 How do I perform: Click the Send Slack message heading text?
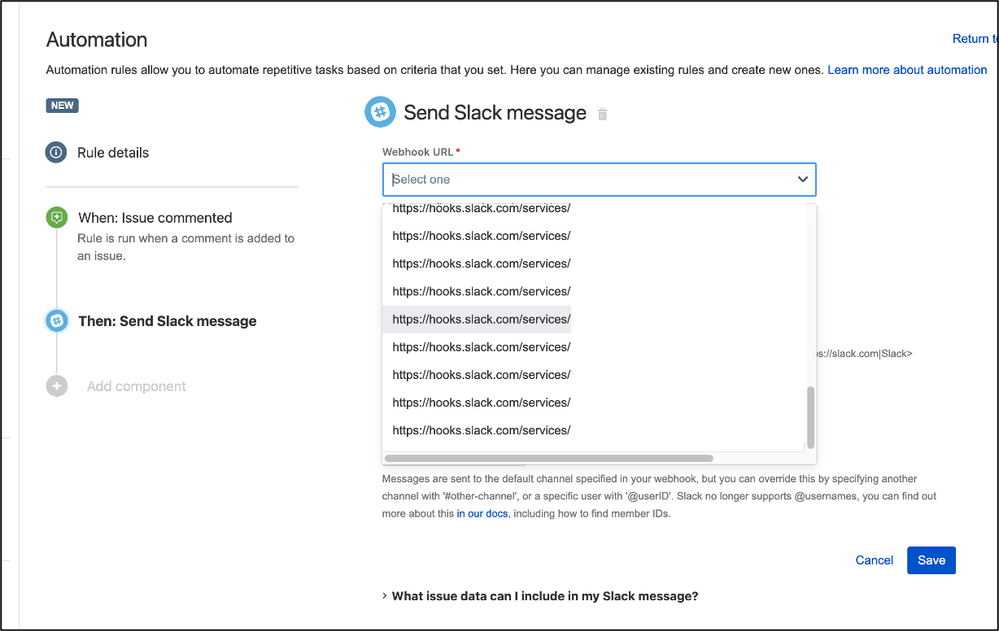(495, 113)
